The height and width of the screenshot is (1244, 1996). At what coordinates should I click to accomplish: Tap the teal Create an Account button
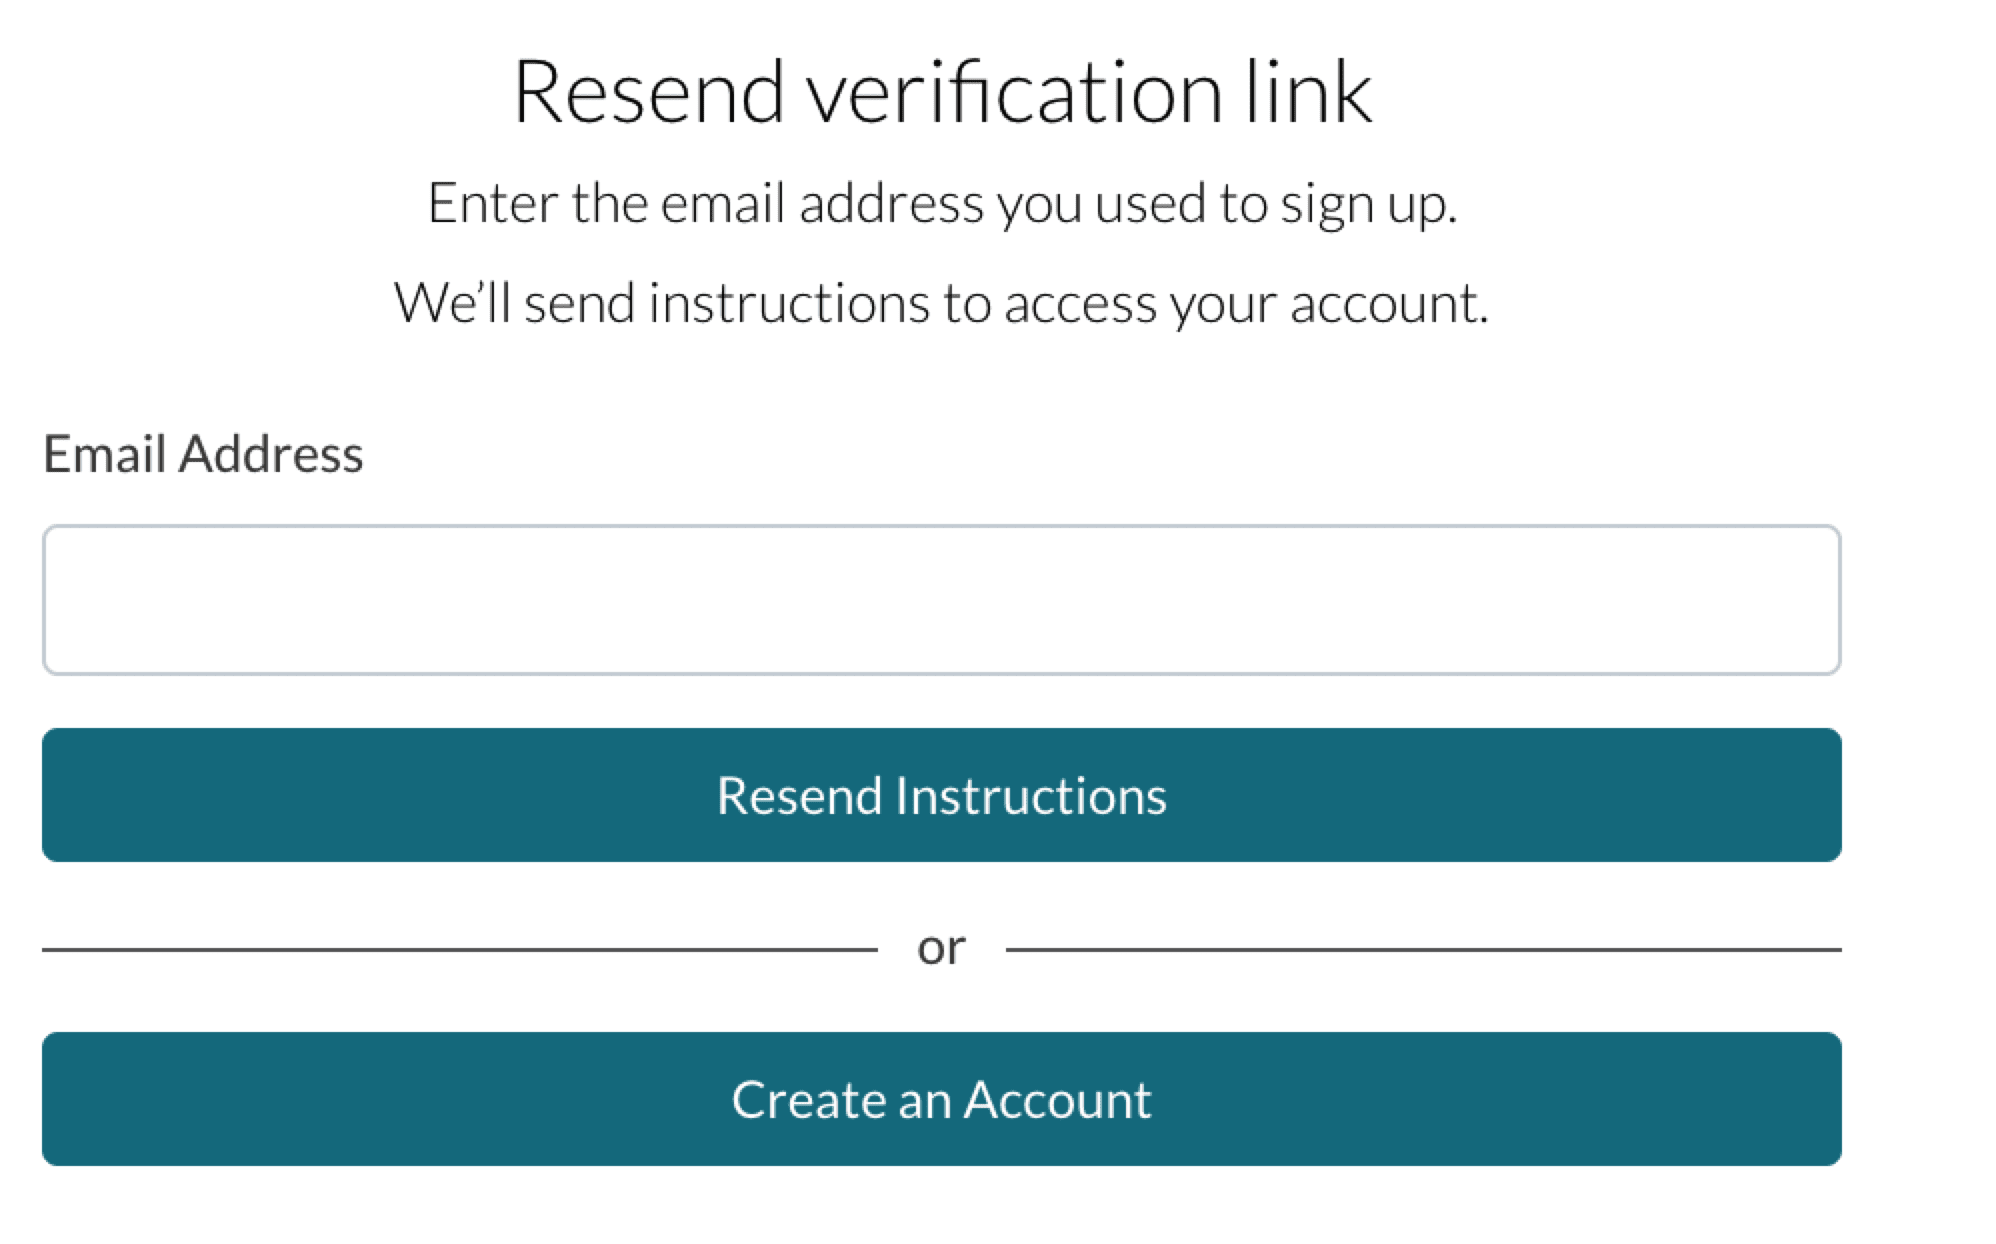tap(940, 1099)
